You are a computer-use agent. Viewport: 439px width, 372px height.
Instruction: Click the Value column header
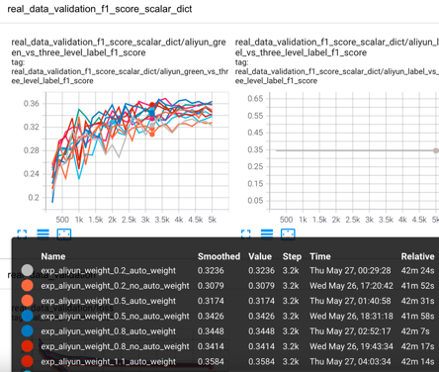(x=260, y=256)
